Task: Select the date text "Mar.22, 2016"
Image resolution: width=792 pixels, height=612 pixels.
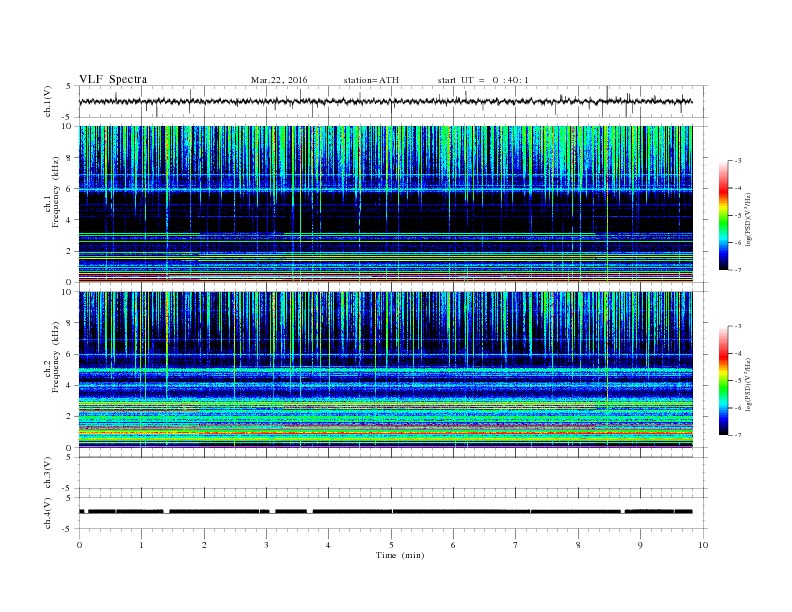Action: click(279, 80)
